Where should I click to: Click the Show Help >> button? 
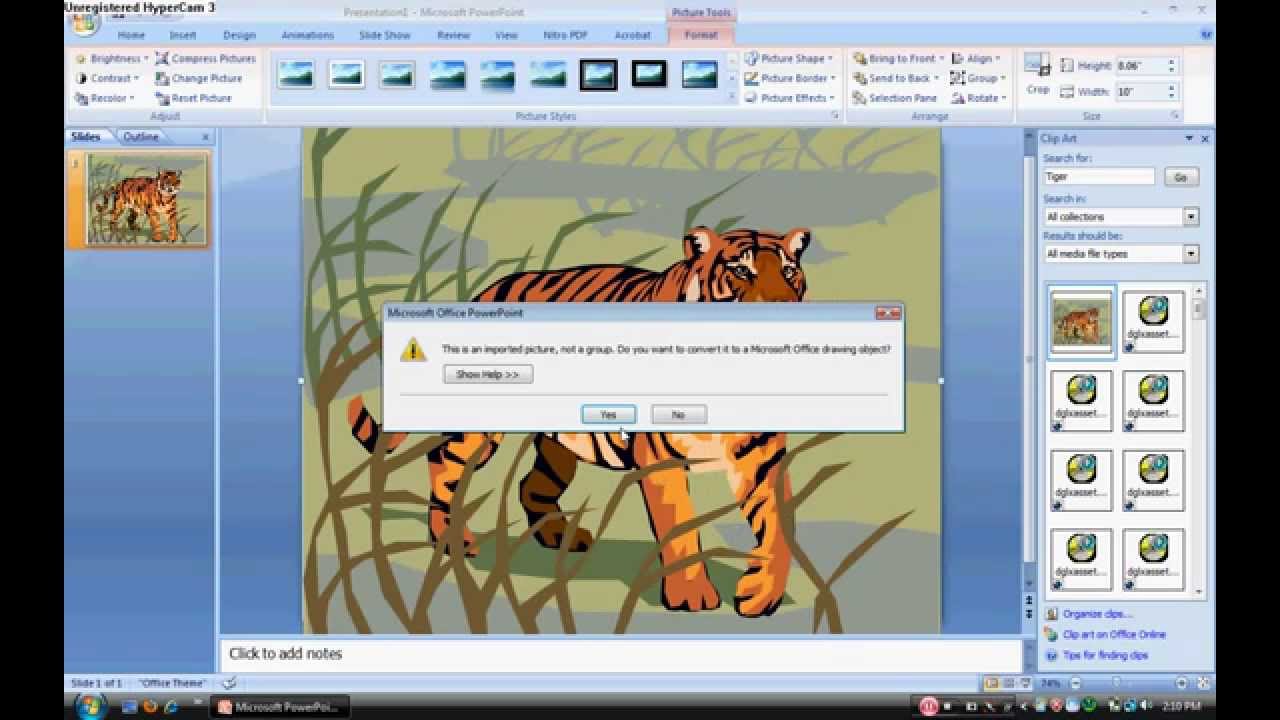(x=487, y=374)
